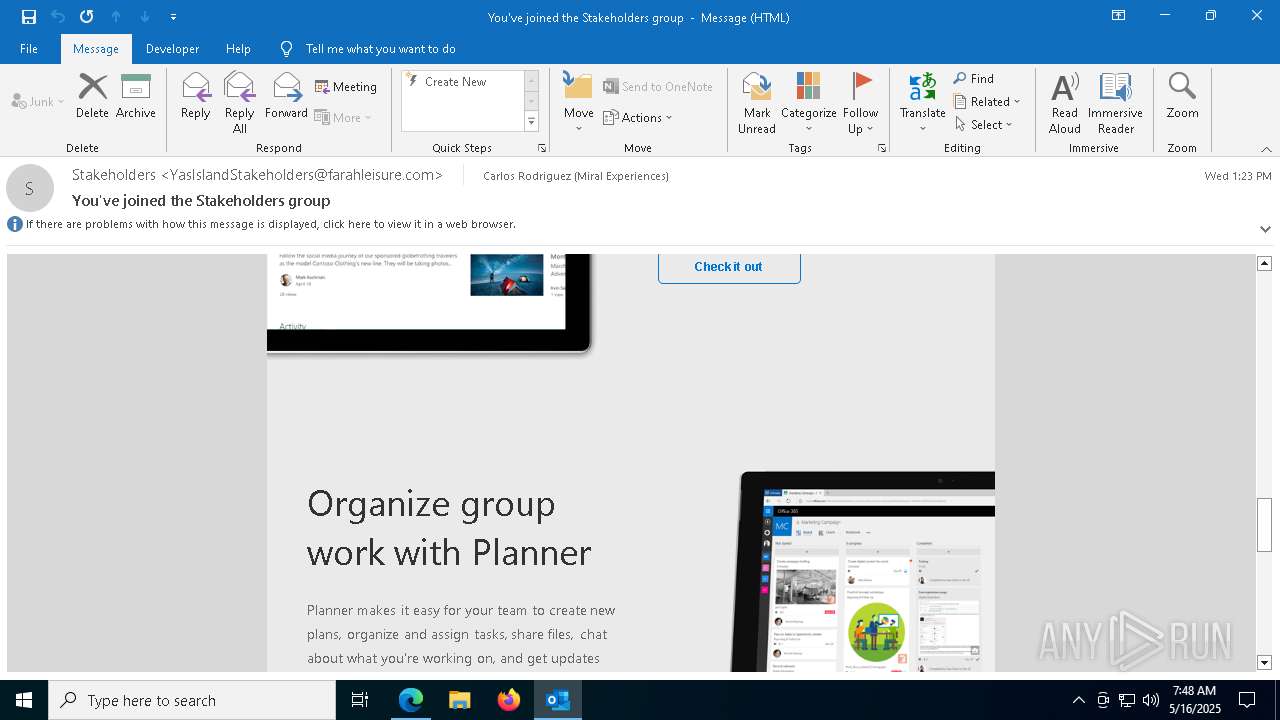Image resolution: width=1280 pixels, height=720 pixels.
Task: Open Ribbon Display Options
Action: 1119,16
